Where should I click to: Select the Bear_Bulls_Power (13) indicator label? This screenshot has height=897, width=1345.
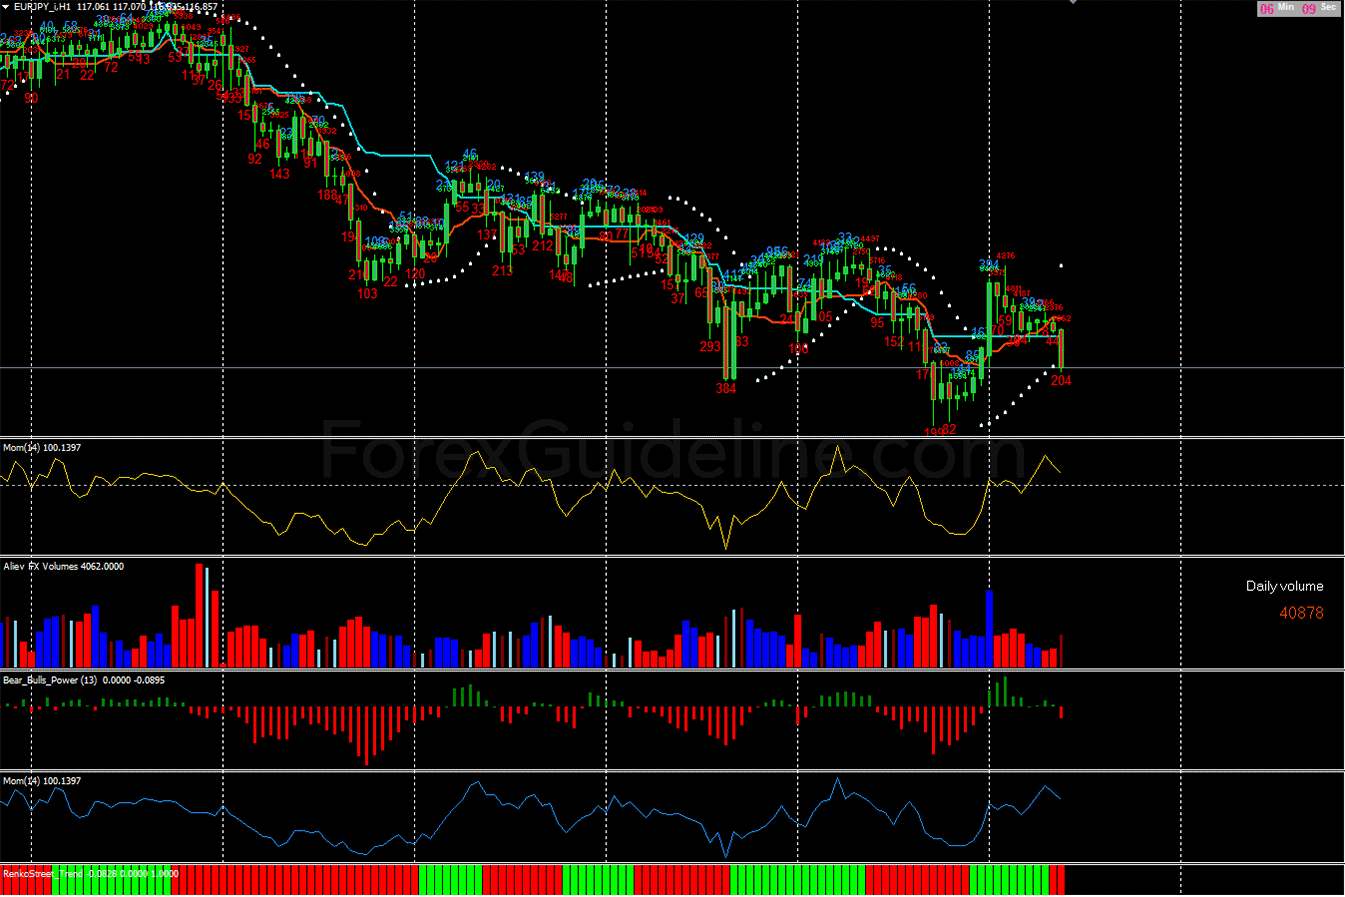pyautogui.click(x=50, y=680)
